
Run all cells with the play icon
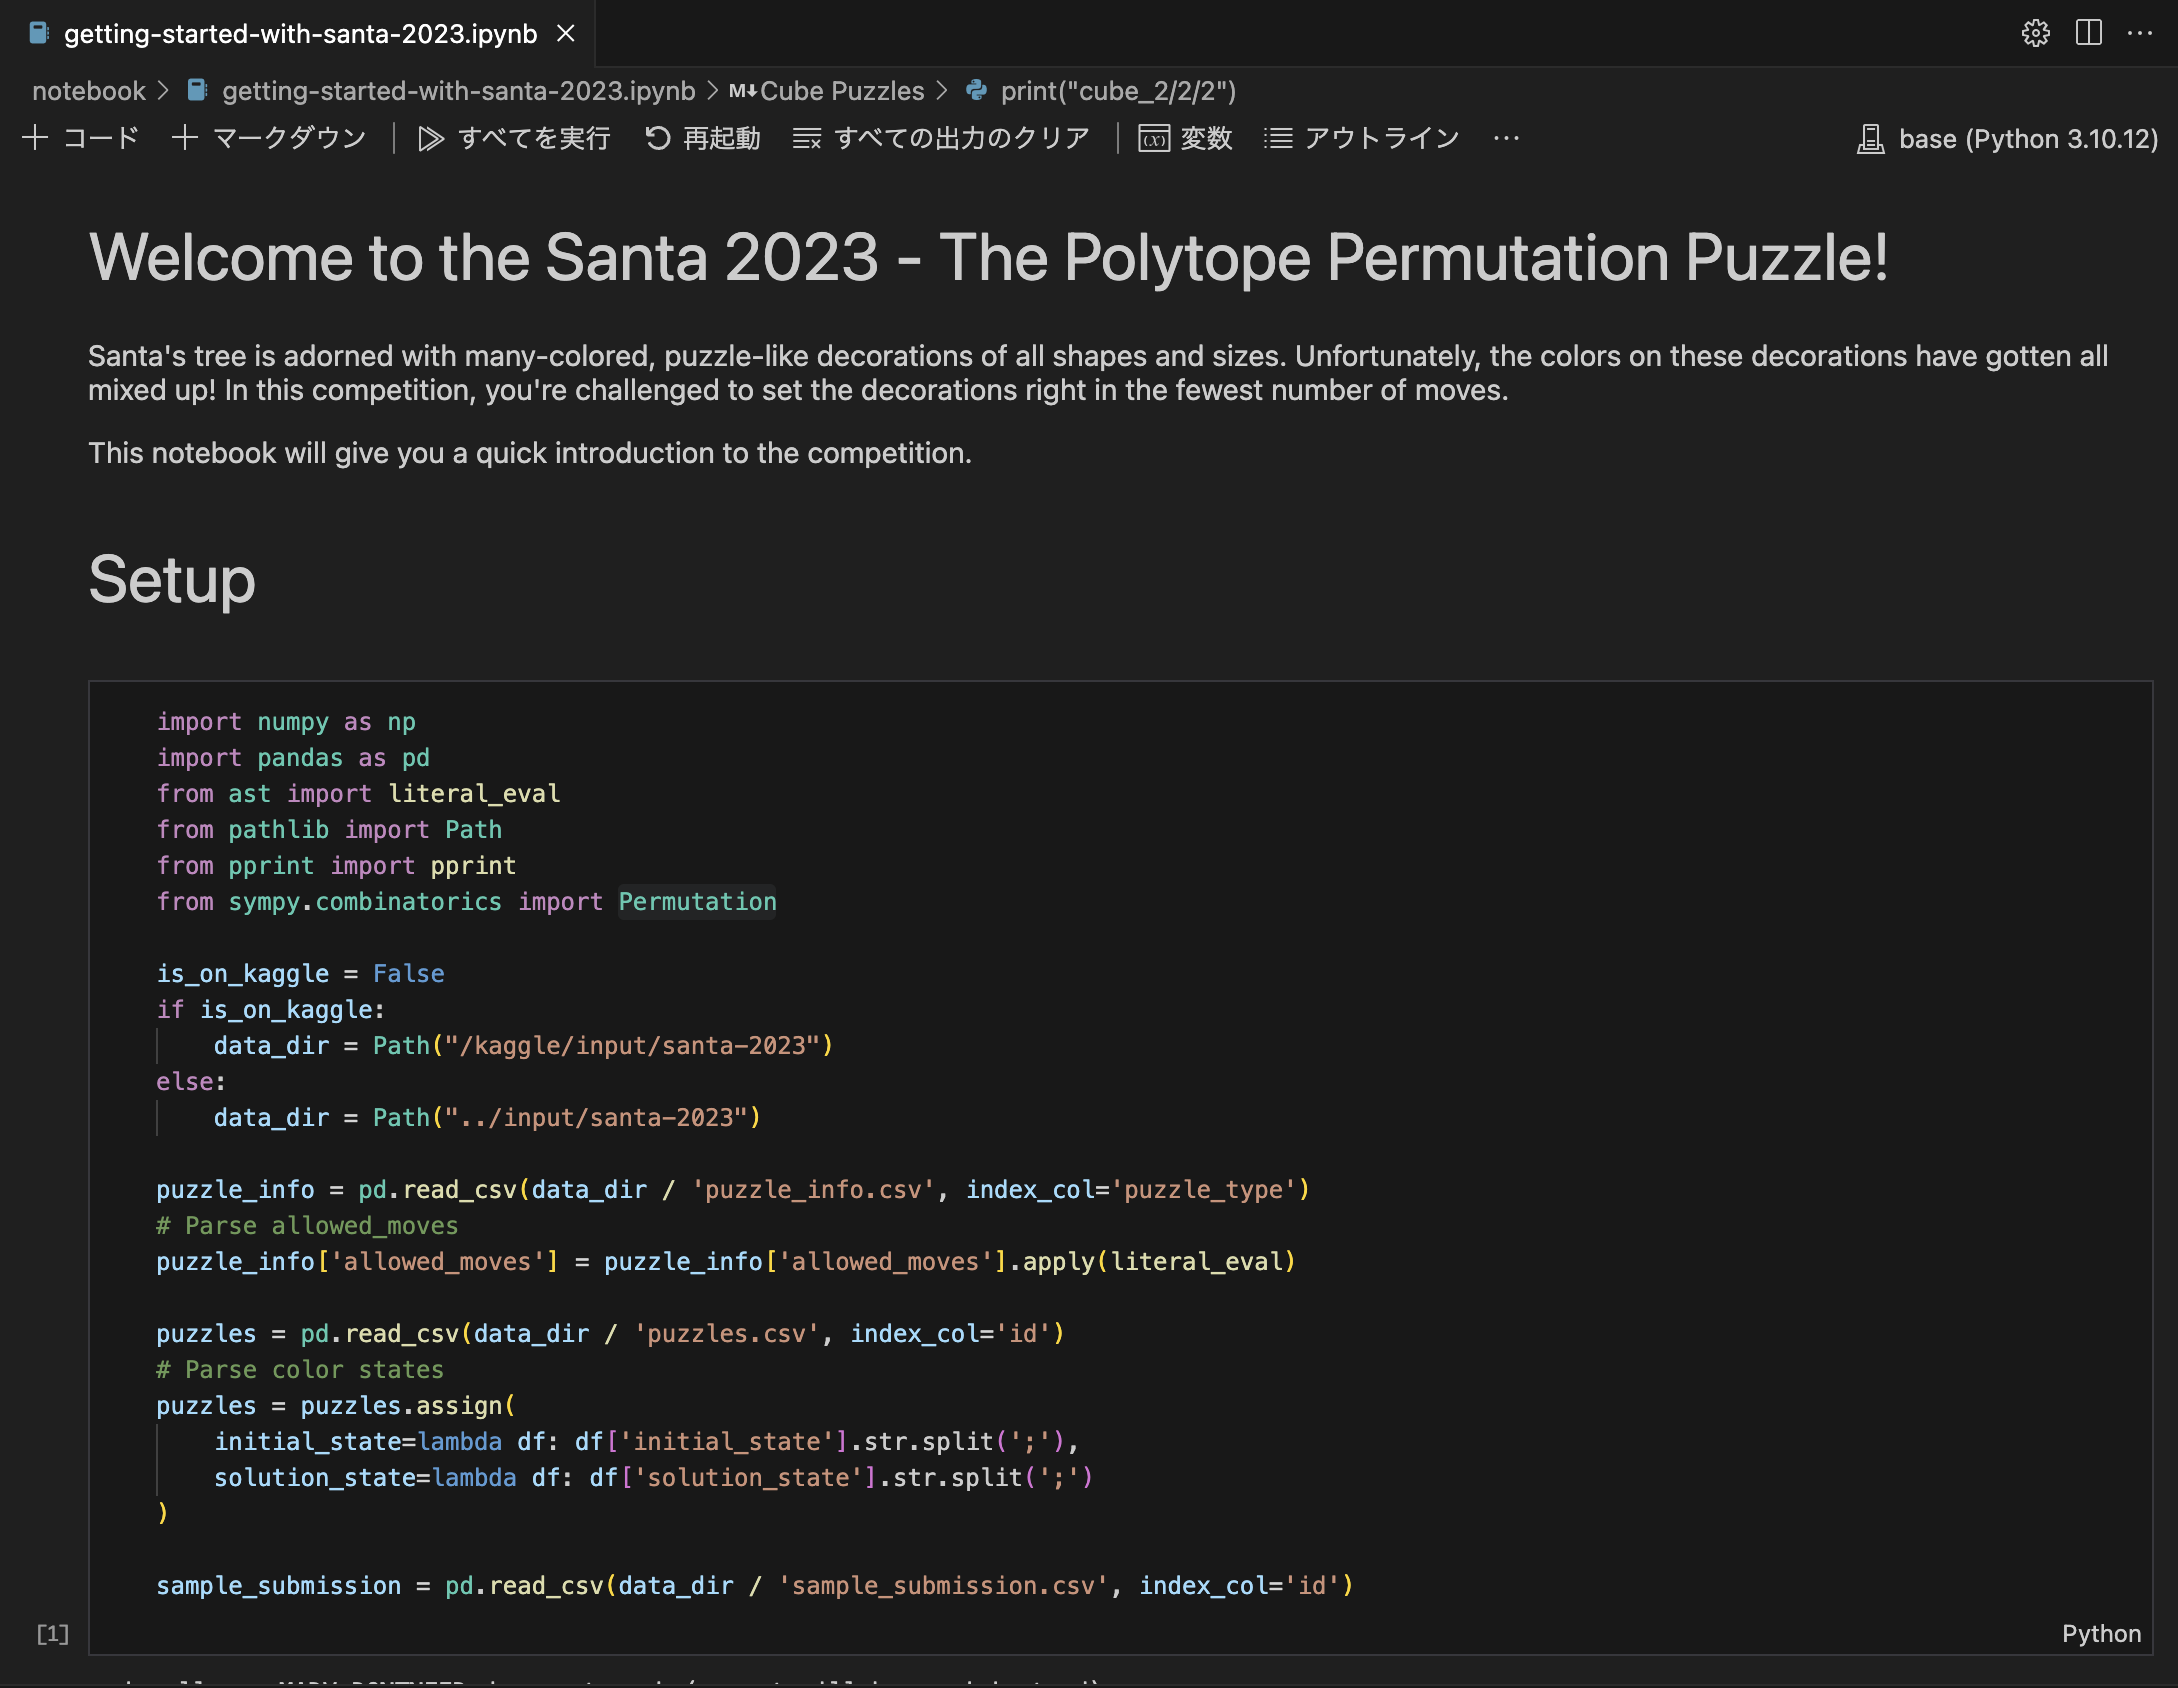[514, 138]
